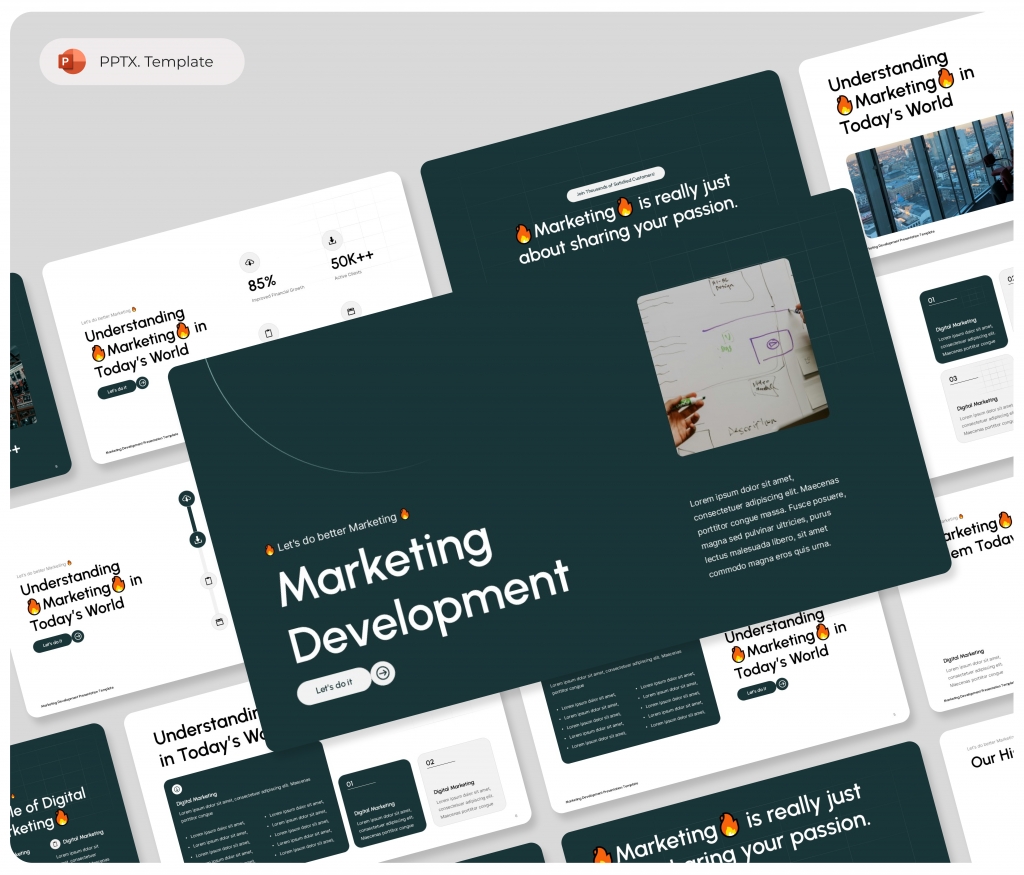1024x875 pixels.
Task: Select the clipboard icon on the stats slide
Action: [x=268, y=332]
